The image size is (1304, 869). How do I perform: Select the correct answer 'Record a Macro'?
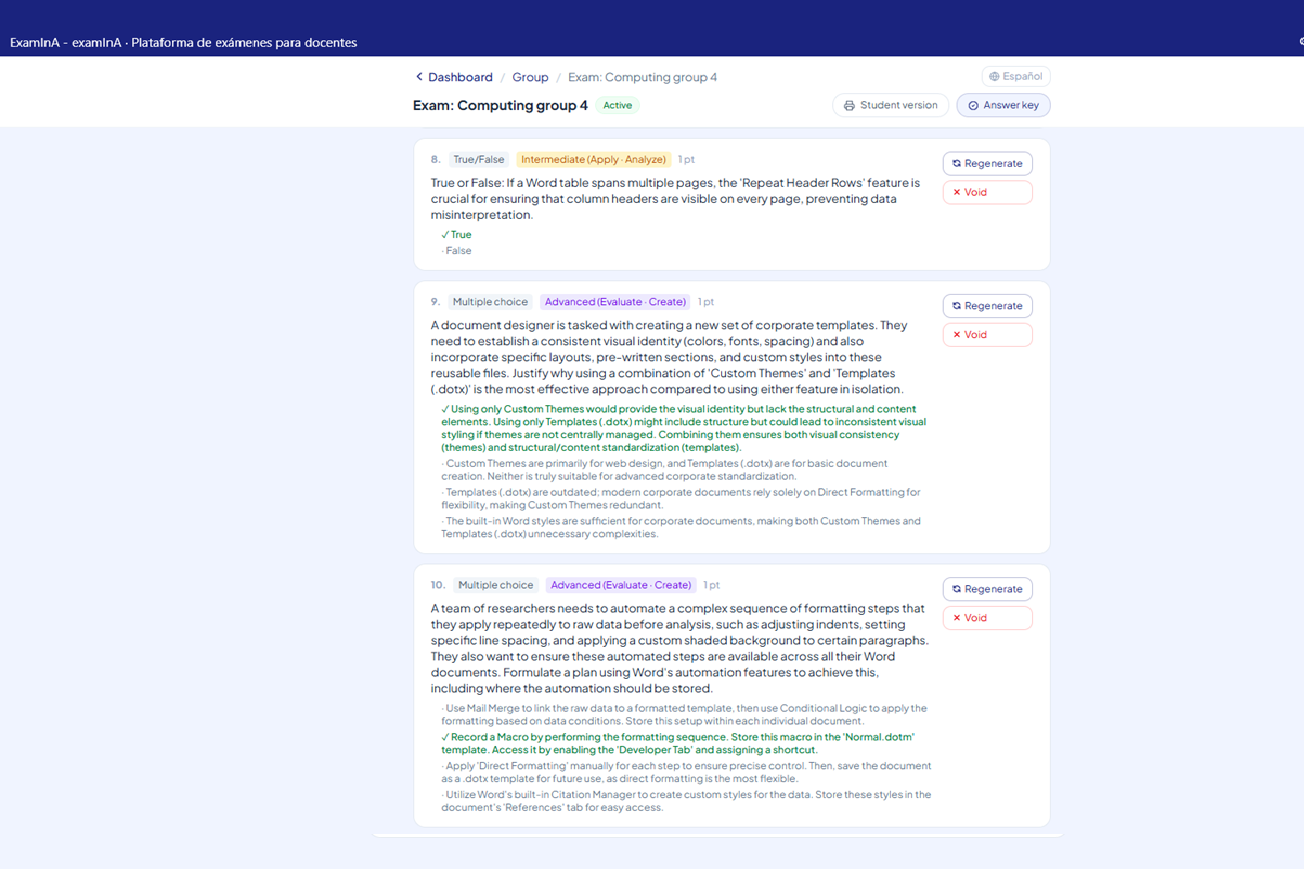tap(677, 743)
